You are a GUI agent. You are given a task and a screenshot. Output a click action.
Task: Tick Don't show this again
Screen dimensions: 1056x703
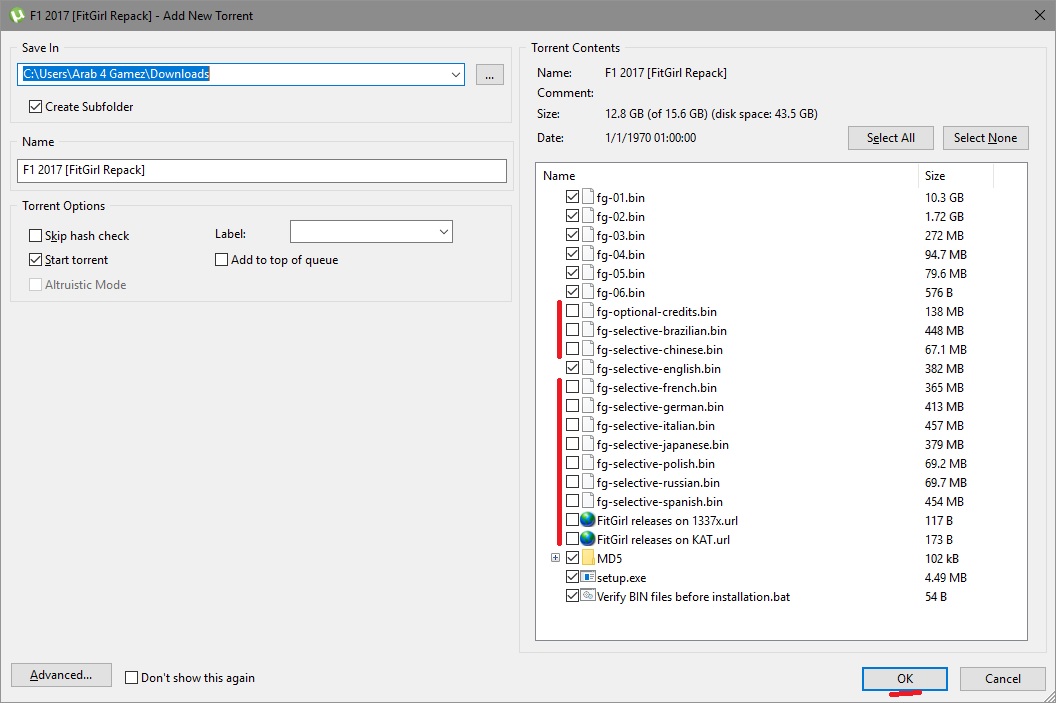click(x=132, y=678)
